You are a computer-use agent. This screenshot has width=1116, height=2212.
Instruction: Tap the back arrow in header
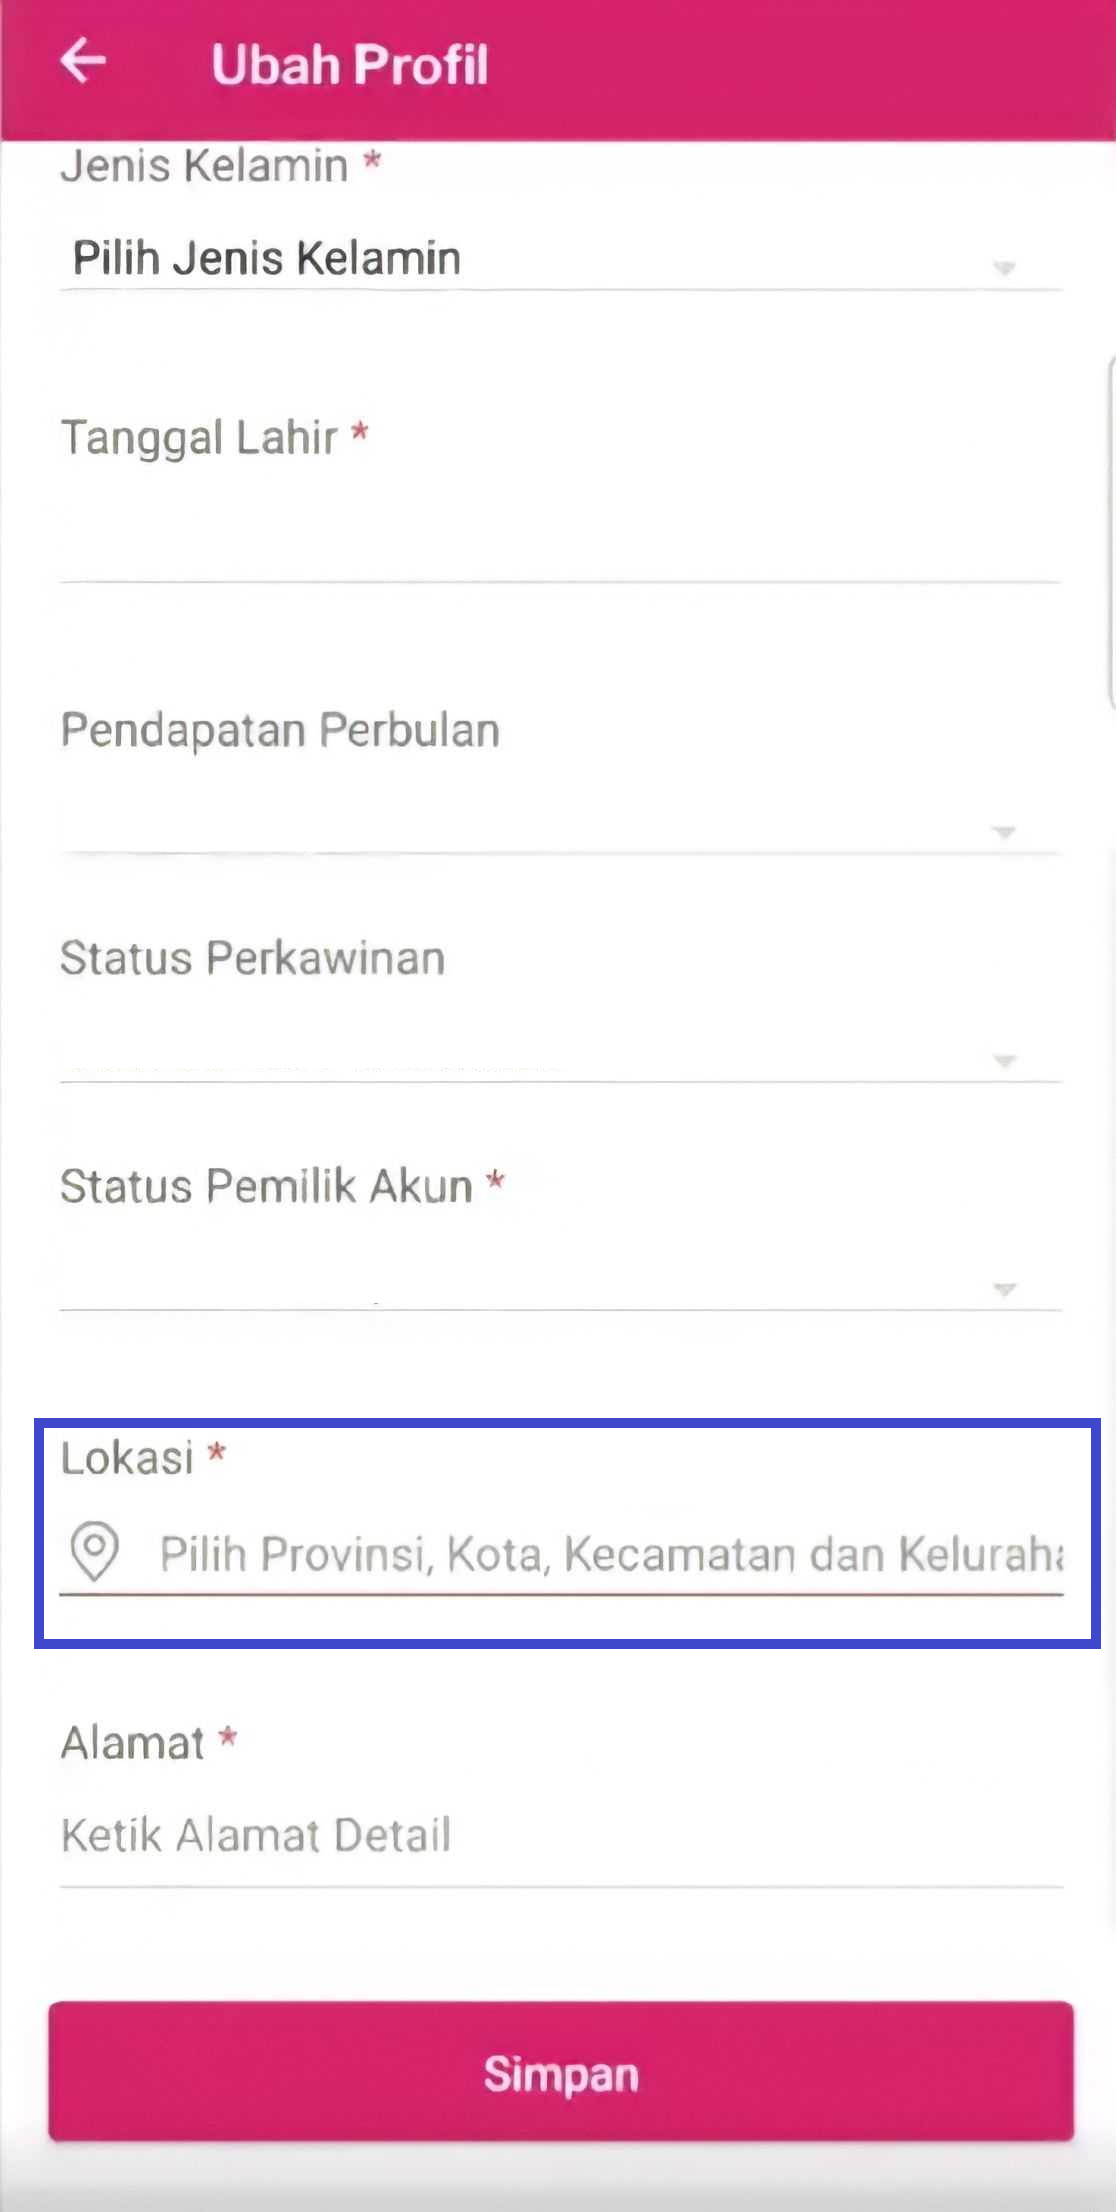pyautogui.click(x=83, y=62)
